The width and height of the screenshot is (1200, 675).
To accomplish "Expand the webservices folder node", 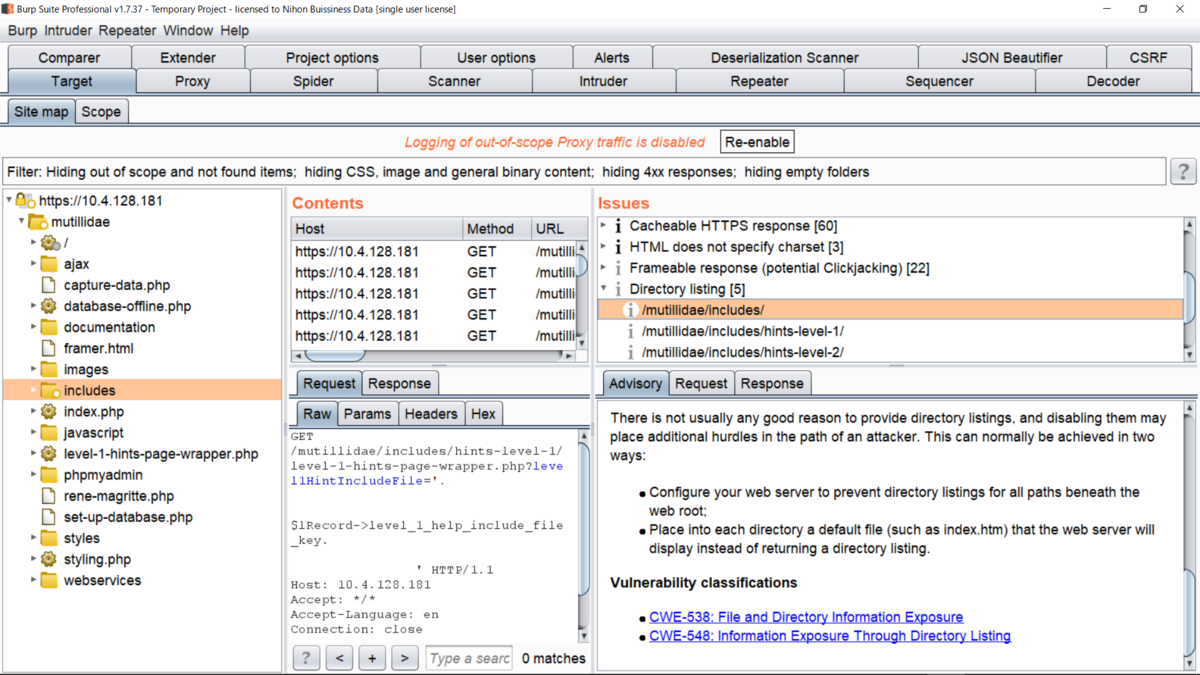I will 33,580.
